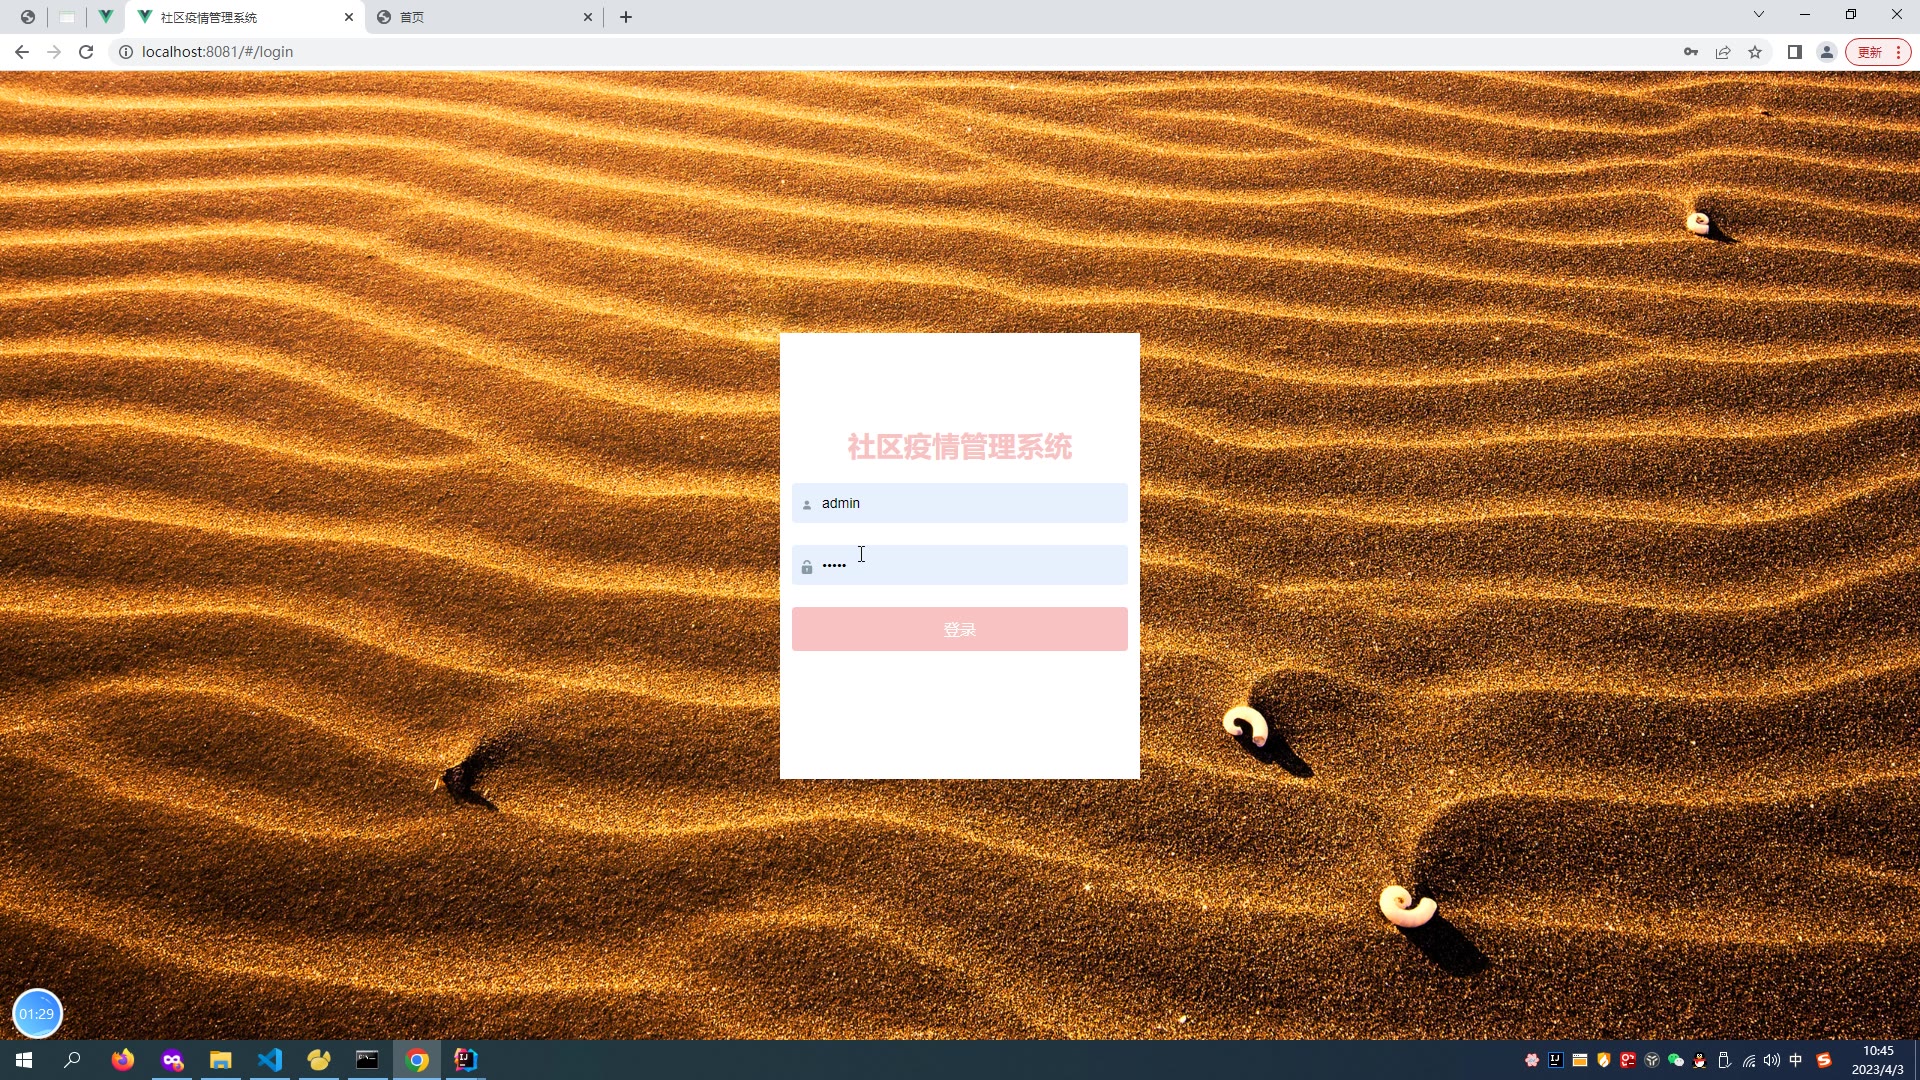View site information for localhost
Screen dimensions: 1920x1080
(126, 52)
